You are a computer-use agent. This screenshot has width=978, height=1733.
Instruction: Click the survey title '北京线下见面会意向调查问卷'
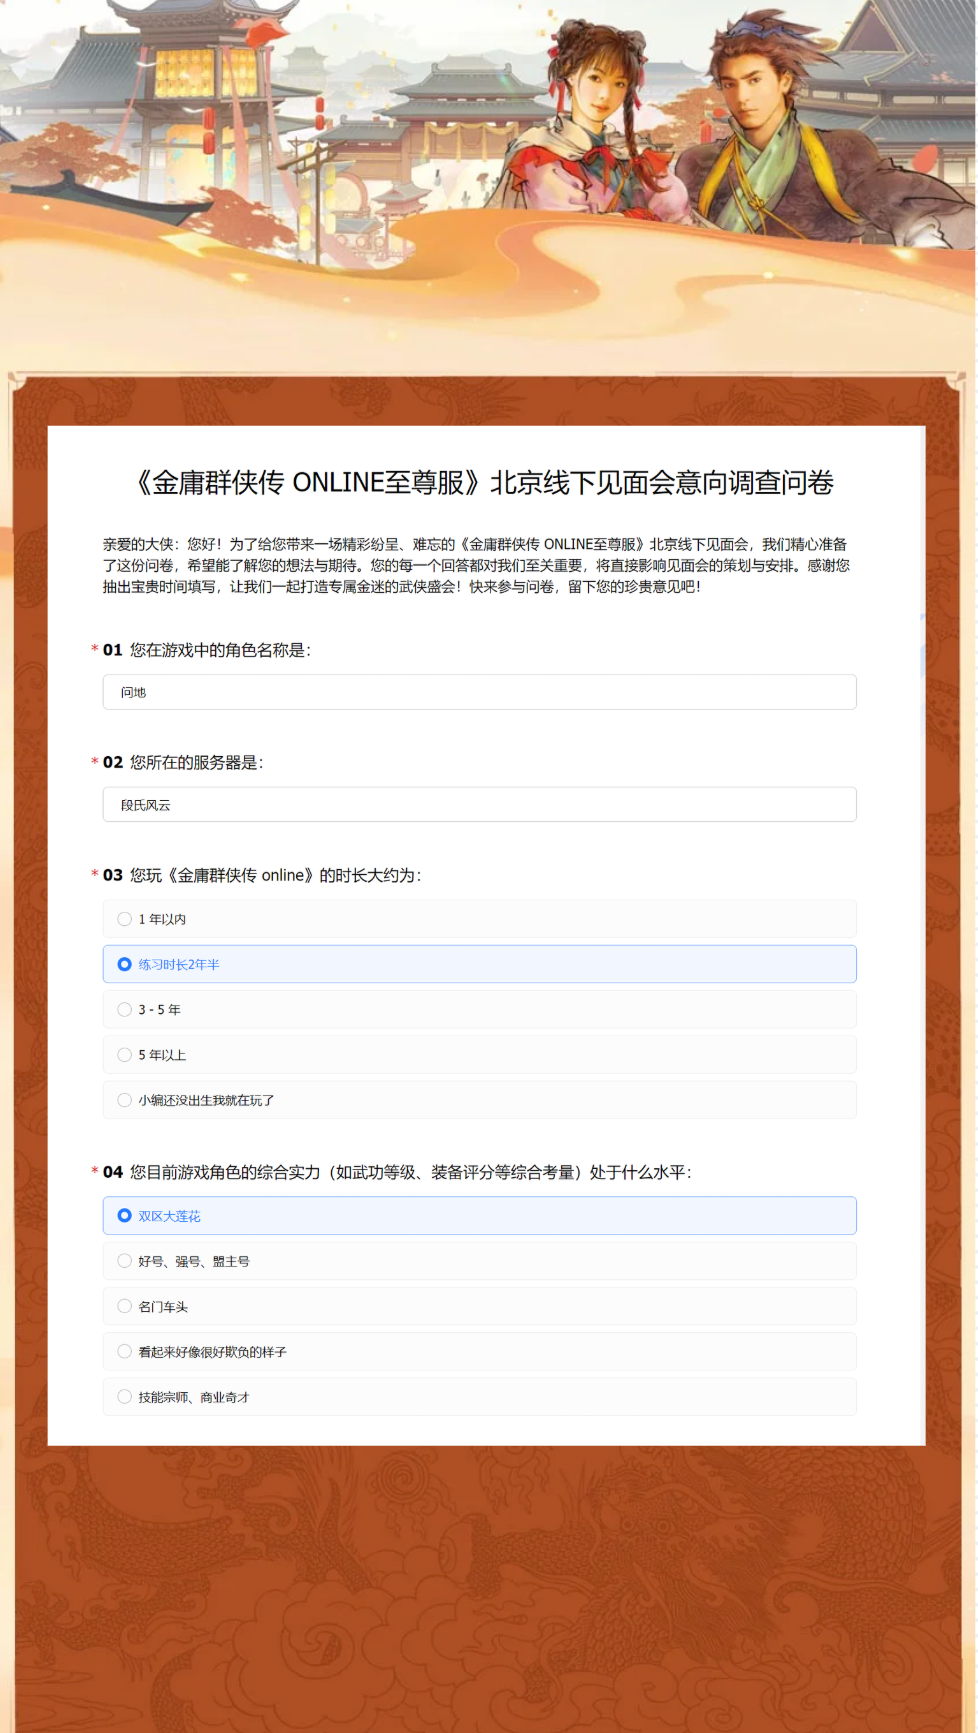662,483
